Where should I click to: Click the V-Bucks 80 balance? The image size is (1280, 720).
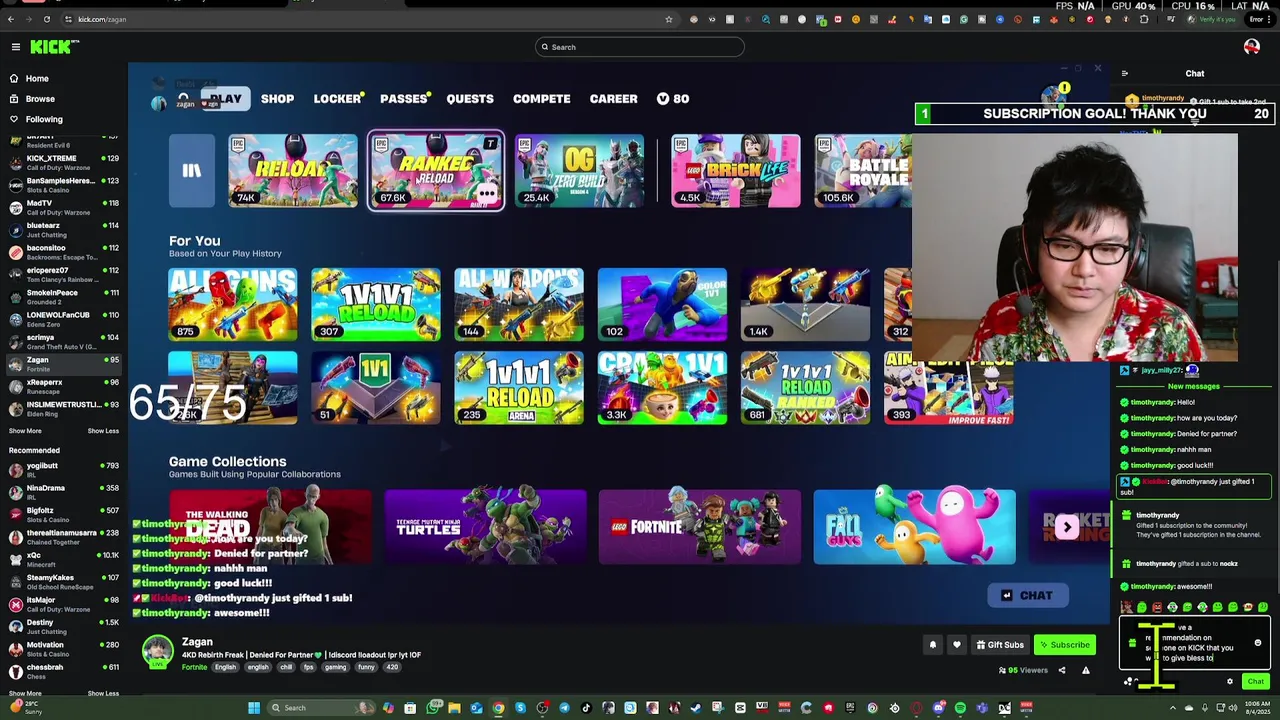[673, 99]
